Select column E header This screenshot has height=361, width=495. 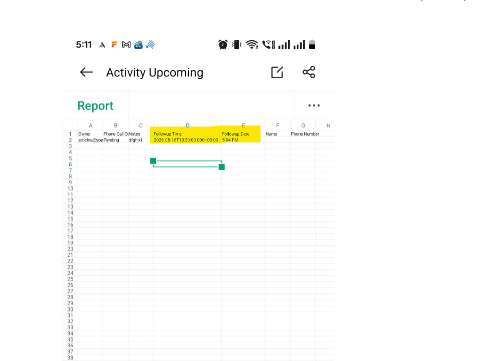[x=243, y=125]
